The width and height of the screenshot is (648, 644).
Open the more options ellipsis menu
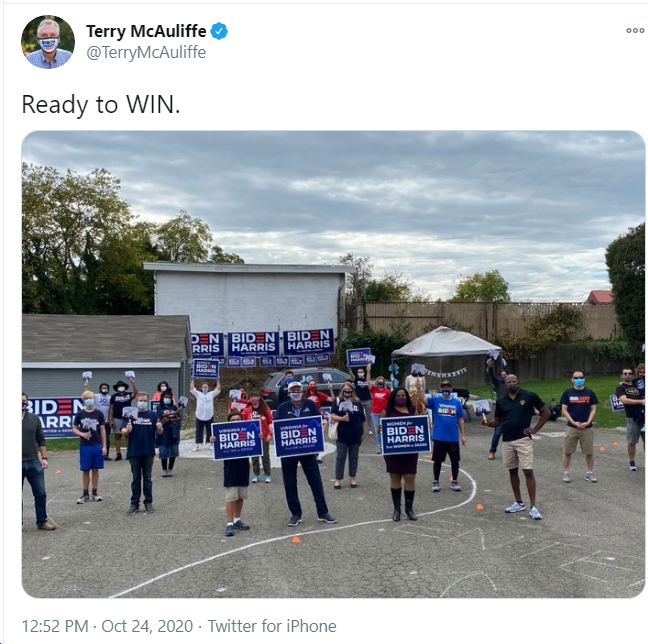pyautogui.click(x=635, y=31)
